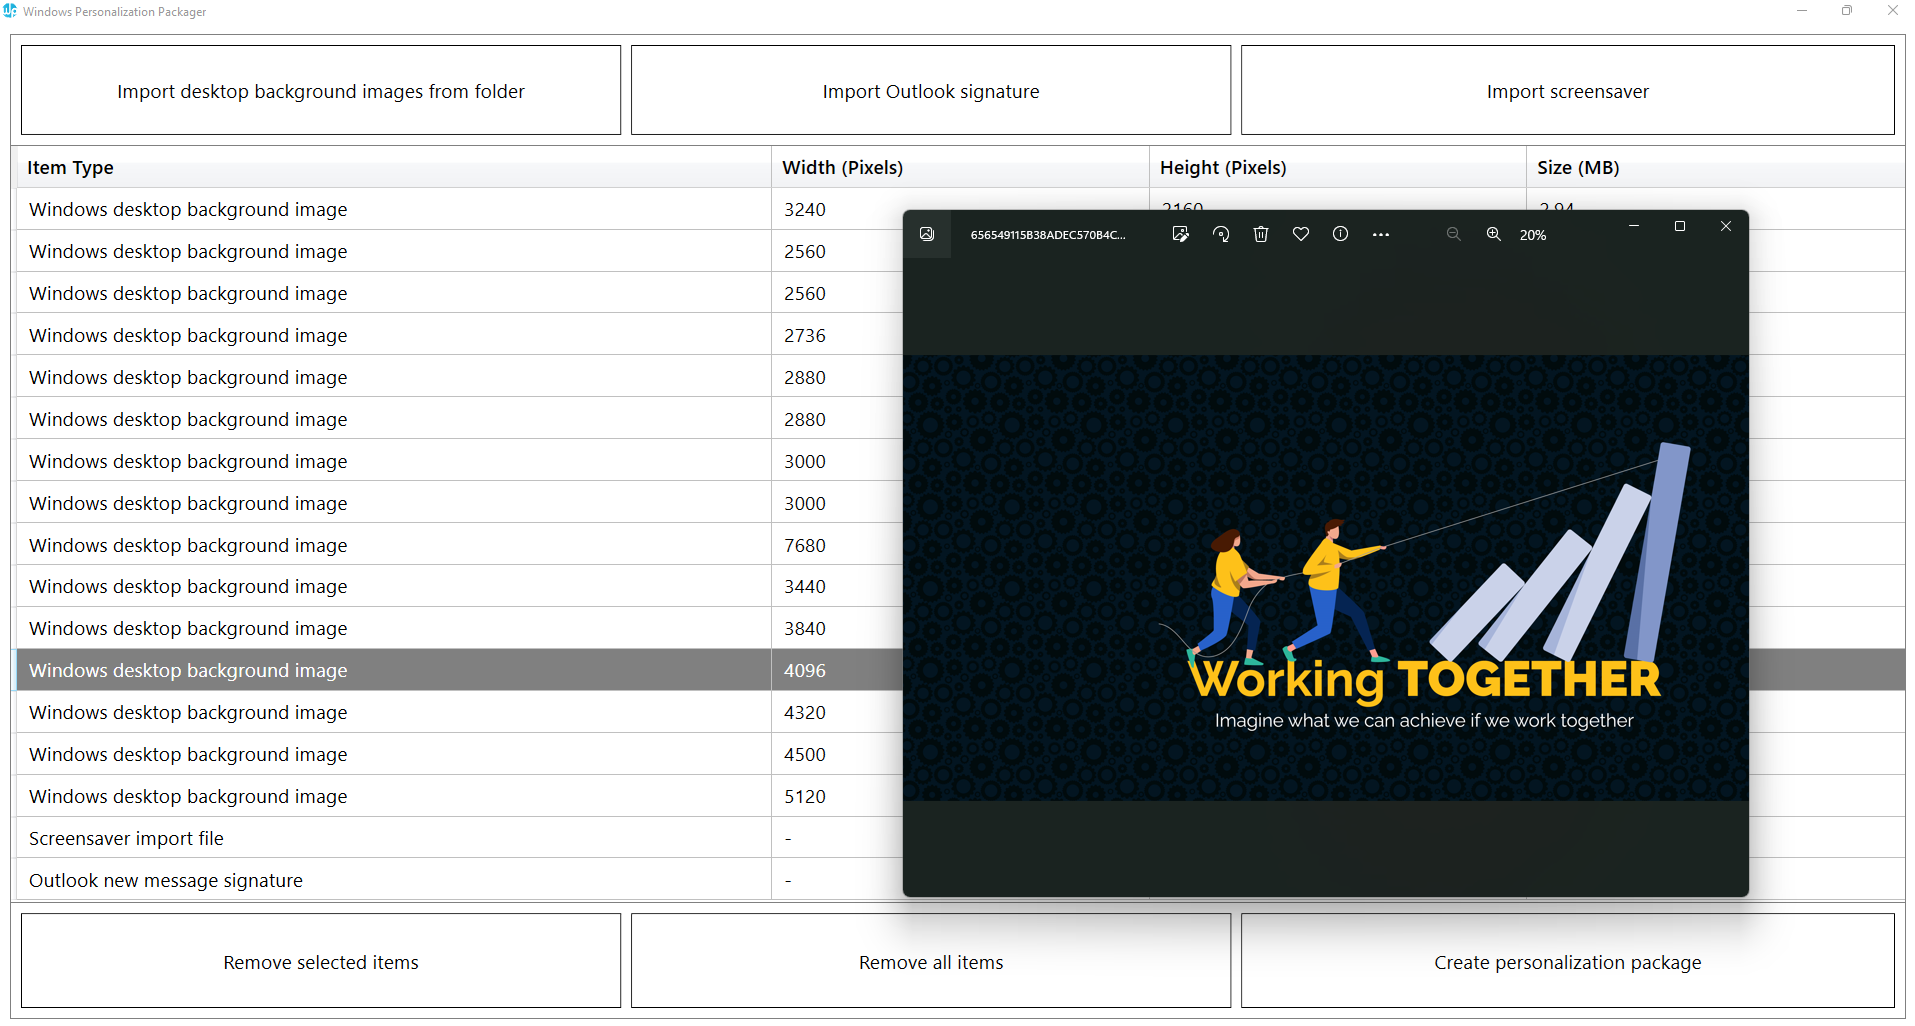Close the Photos viewer window
Viewport: 1915px width, 1026px height.
click(x=1726, y=226)
